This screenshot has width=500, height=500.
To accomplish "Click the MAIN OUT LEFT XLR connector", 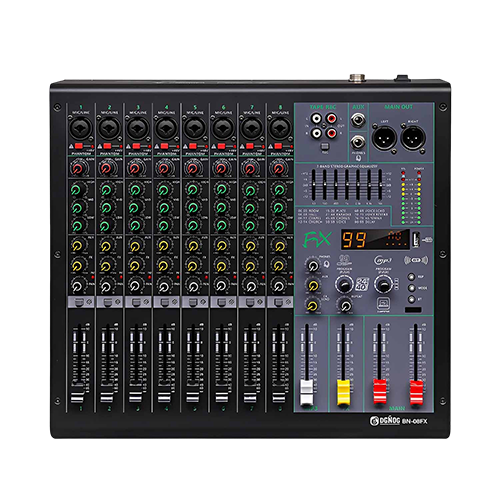I will (384, 138).
